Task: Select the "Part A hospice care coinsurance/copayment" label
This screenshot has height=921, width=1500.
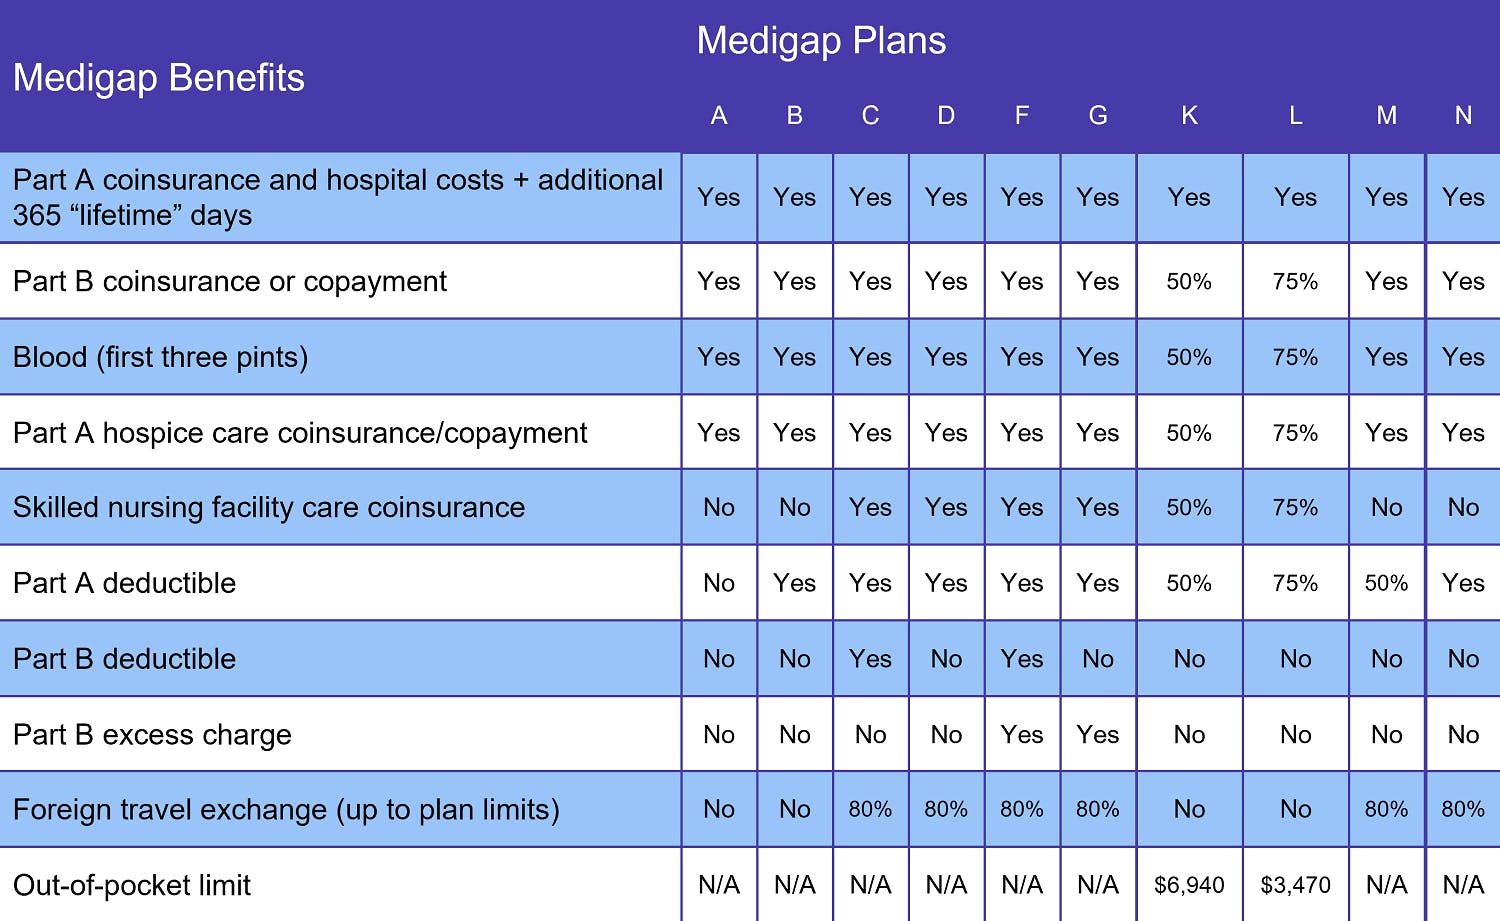Action: [300, 433]
